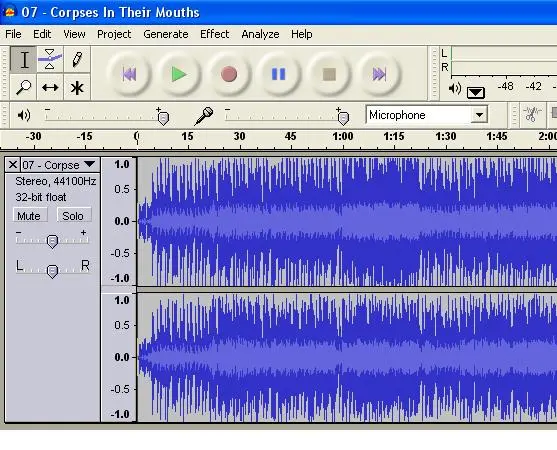The width and height of the screenshot is (557, 450).
Task: Open the Microphone input source dropdown
Action: click(479, 115)
